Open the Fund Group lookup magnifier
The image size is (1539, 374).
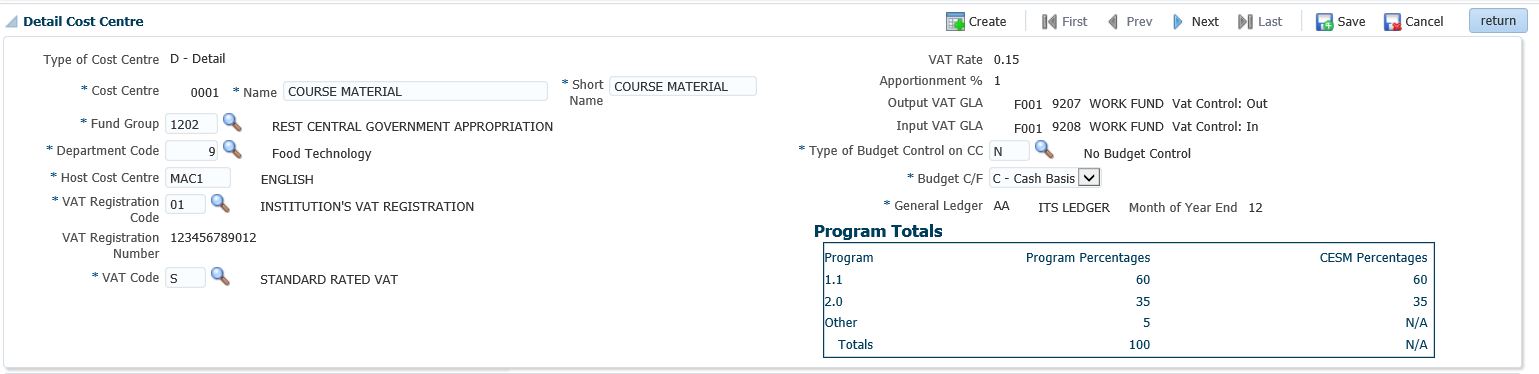tap(232, 123)
